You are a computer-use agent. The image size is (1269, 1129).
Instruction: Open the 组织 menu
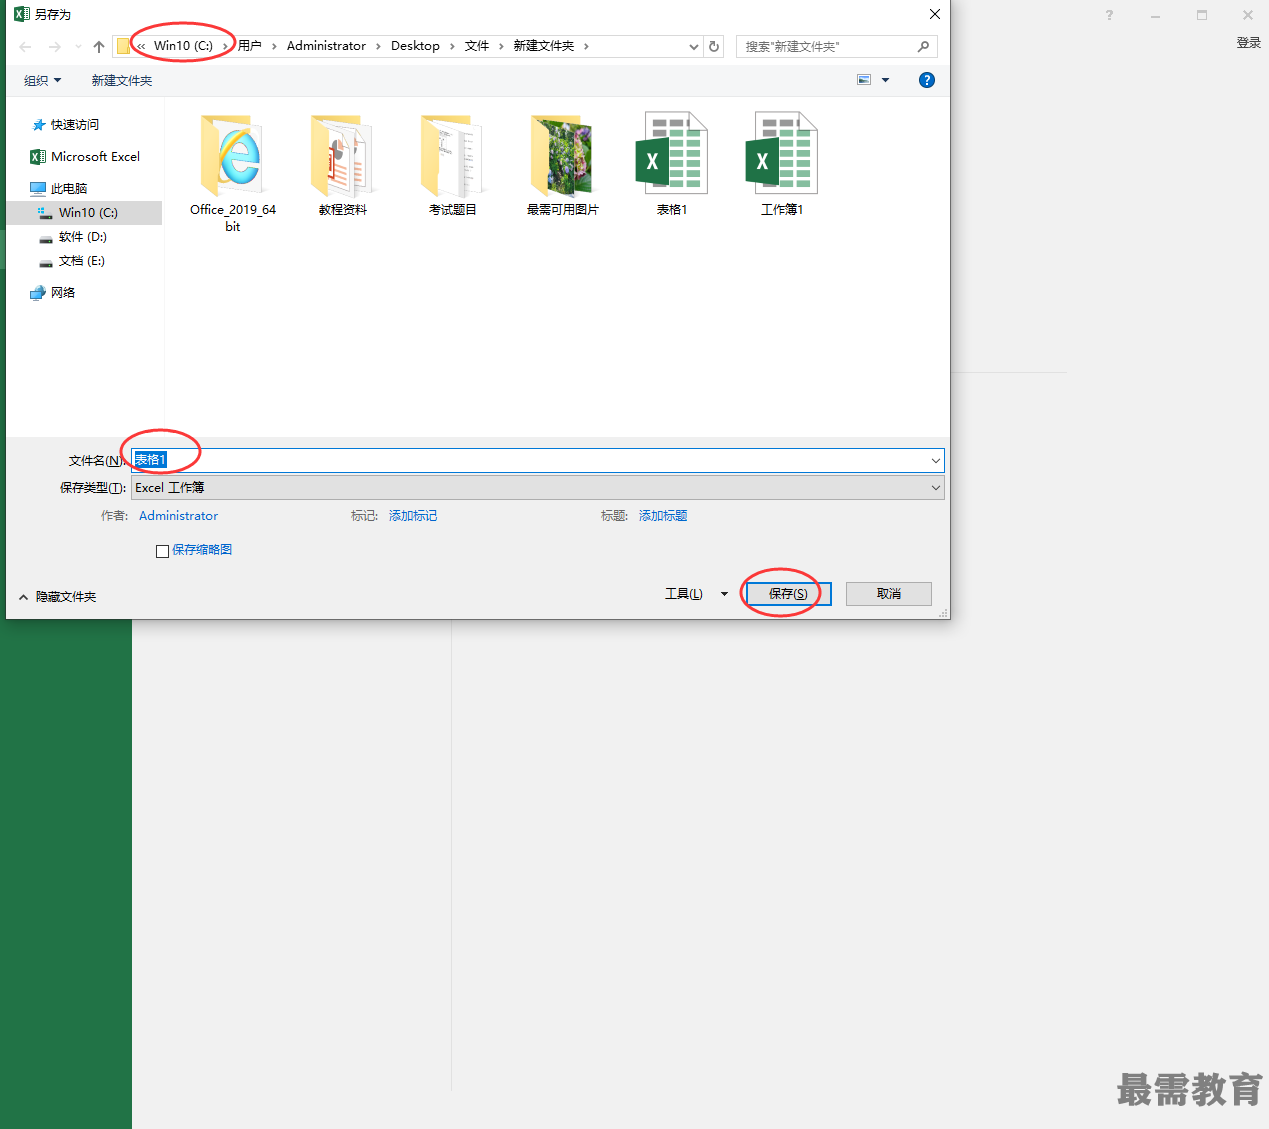pos(43,81)
